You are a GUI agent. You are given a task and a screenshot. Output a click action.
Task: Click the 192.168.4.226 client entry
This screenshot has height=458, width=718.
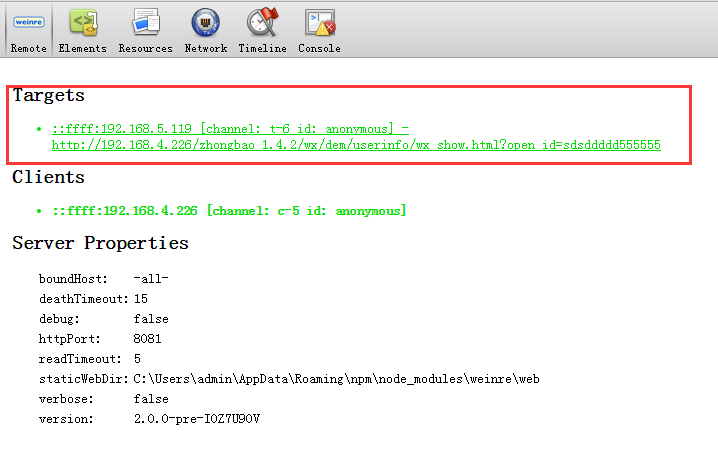[229, 211]
